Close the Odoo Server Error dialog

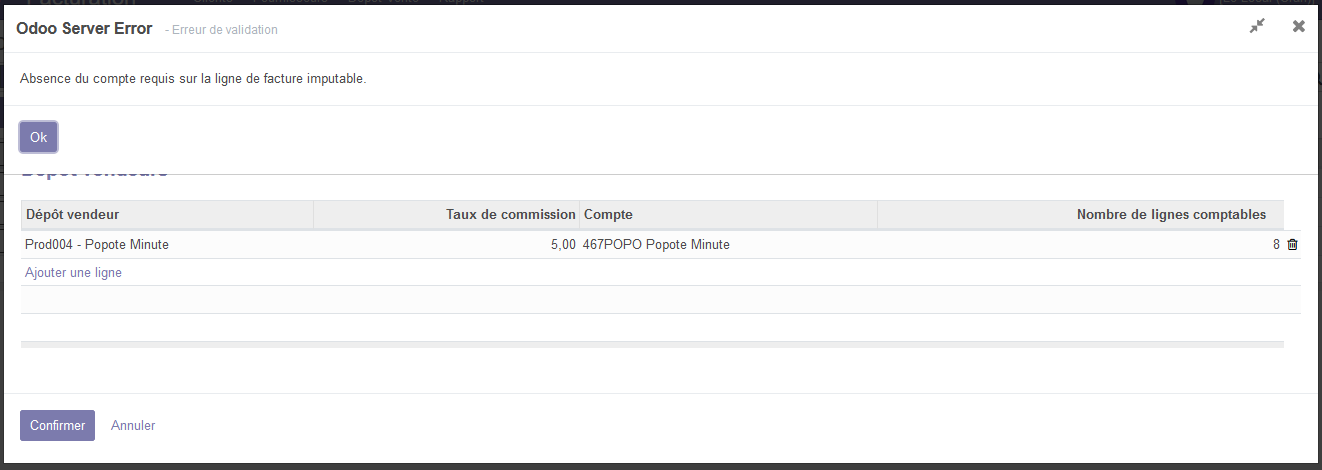click(1298, 27)
